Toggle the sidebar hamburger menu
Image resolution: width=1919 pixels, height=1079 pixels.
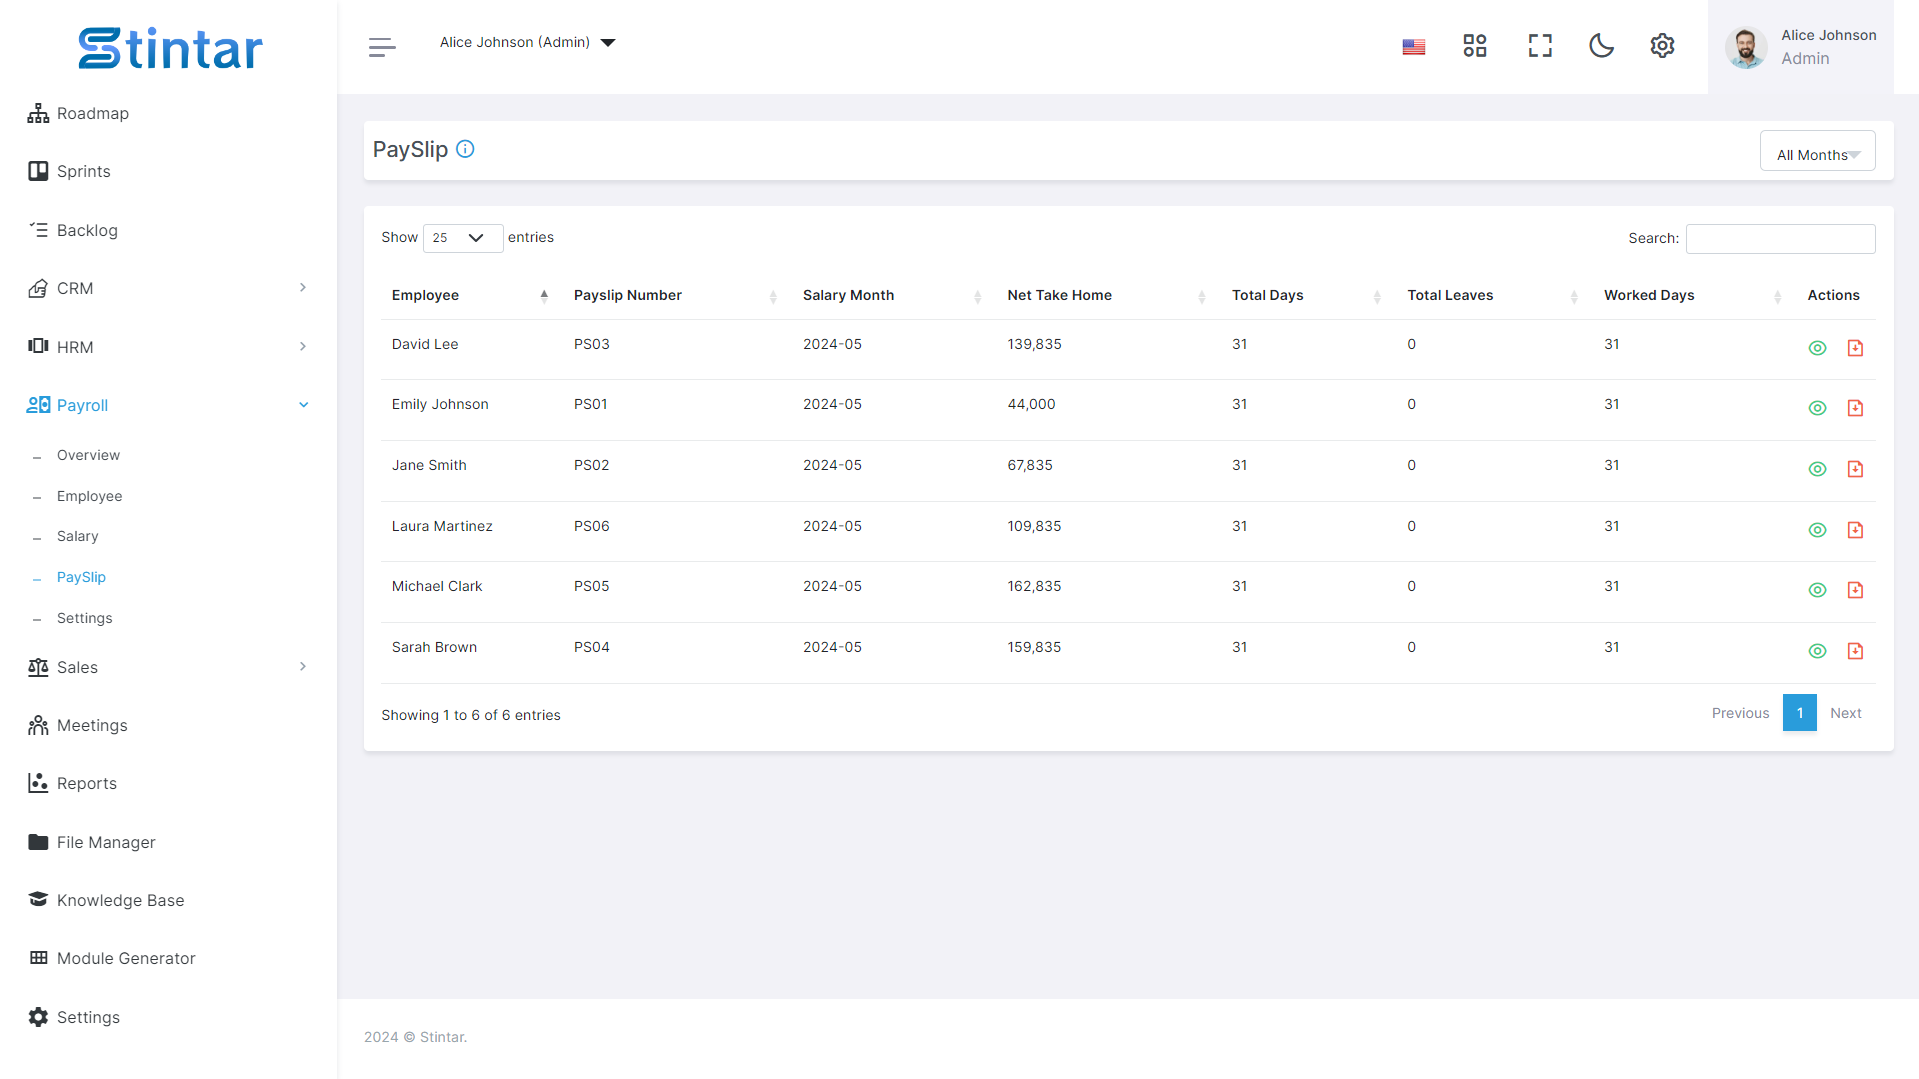(382, 46)
